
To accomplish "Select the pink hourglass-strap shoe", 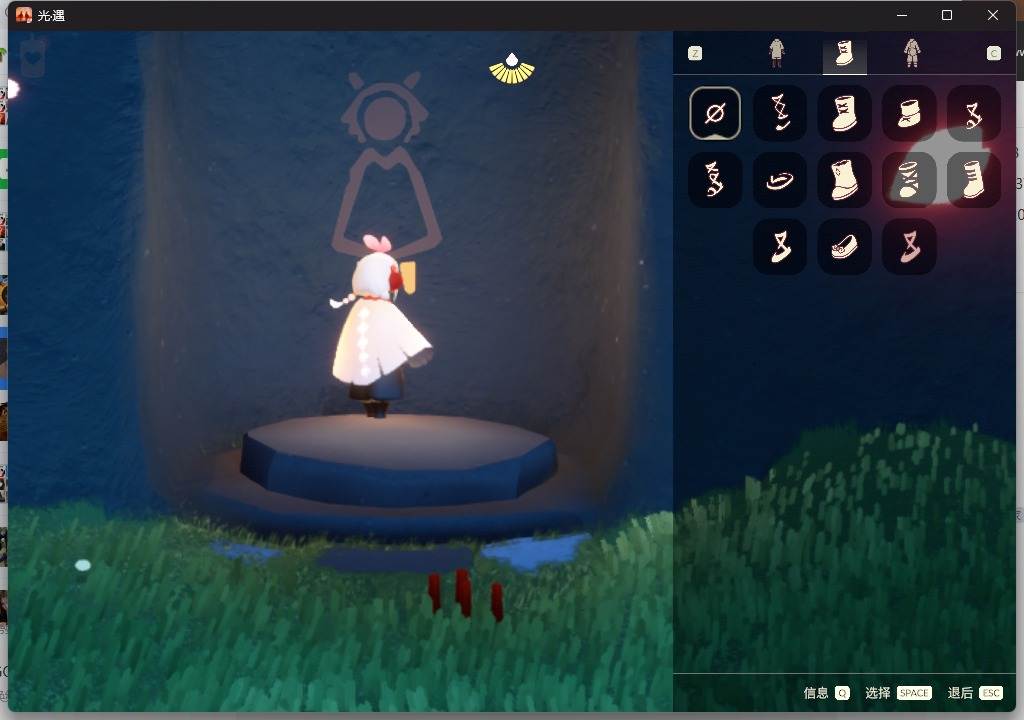I will (x=909, y=246).
